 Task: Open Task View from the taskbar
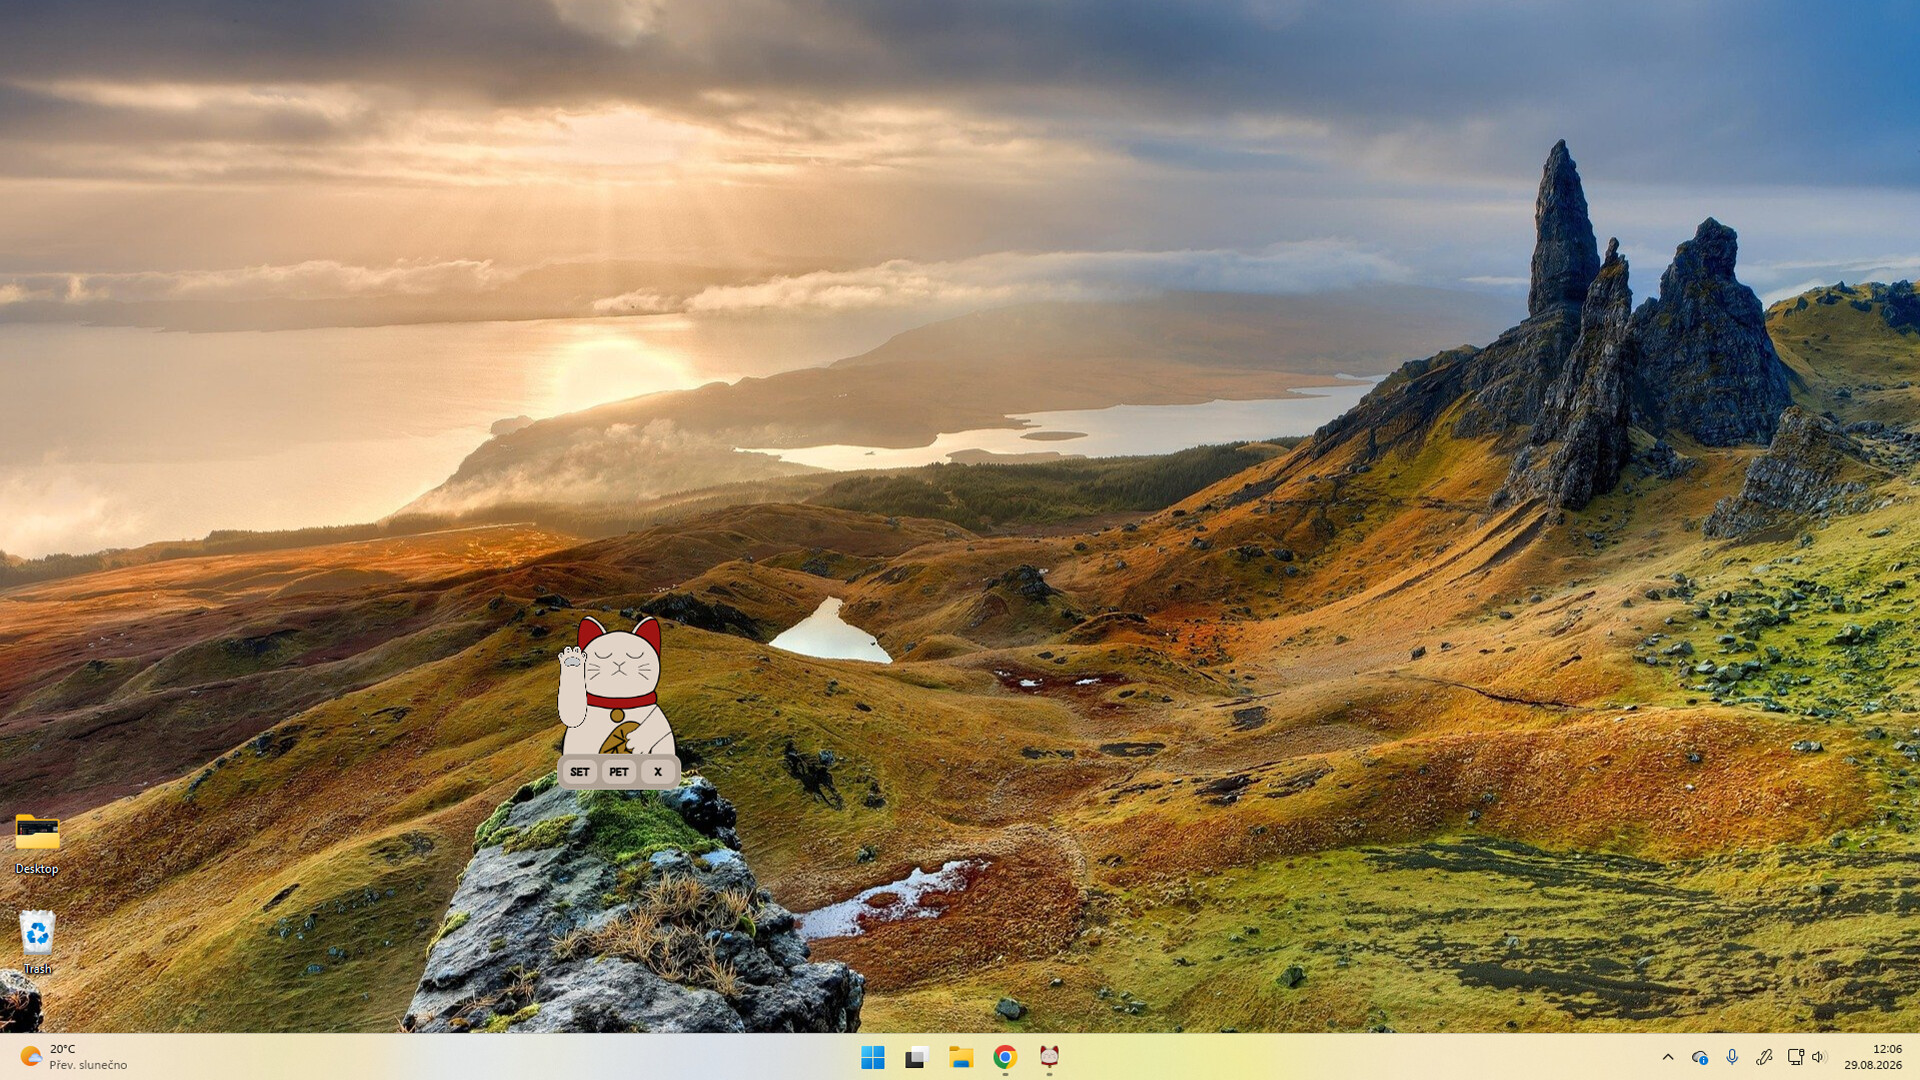pyautogui.click(x=916, y=1057)
